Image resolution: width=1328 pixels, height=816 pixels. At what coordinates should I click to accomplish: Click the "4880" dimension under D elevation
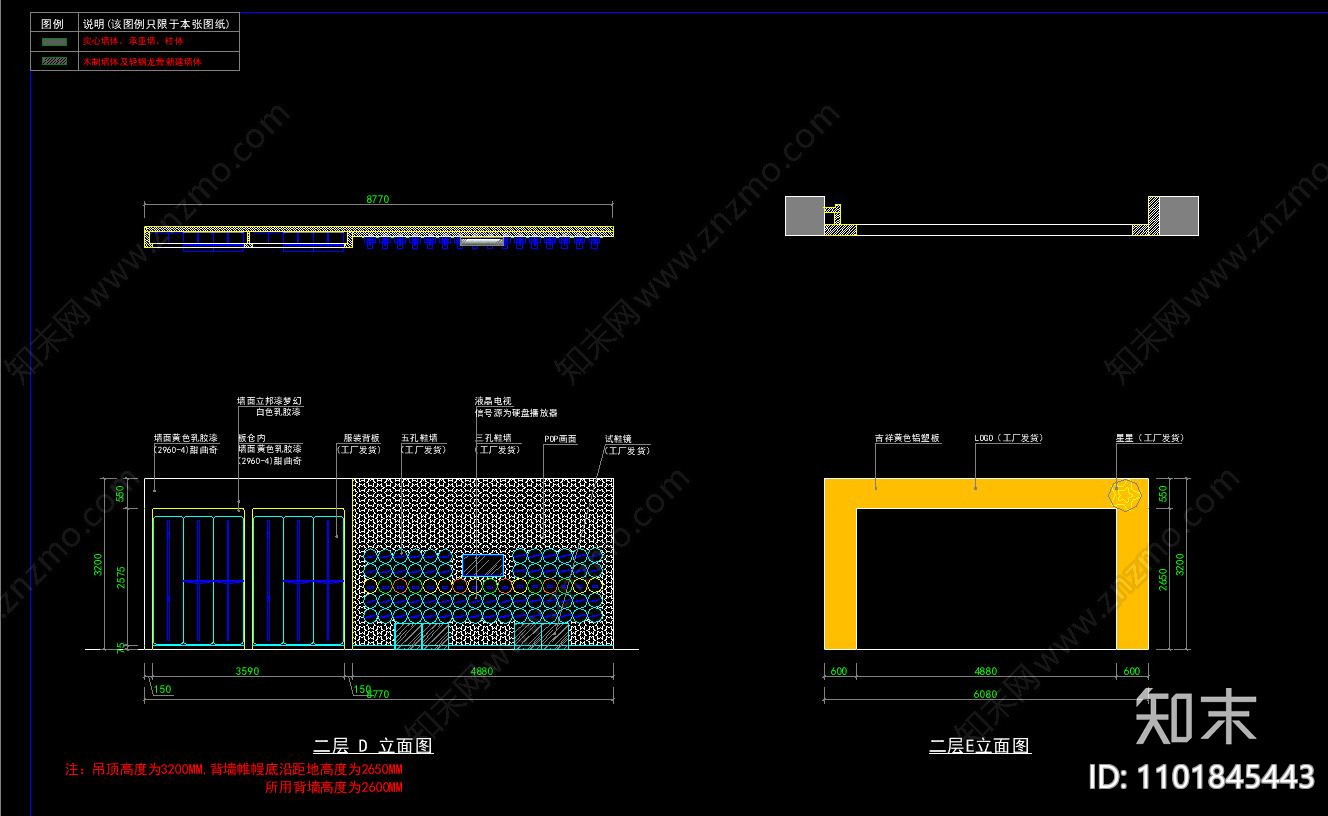[483, 671]
